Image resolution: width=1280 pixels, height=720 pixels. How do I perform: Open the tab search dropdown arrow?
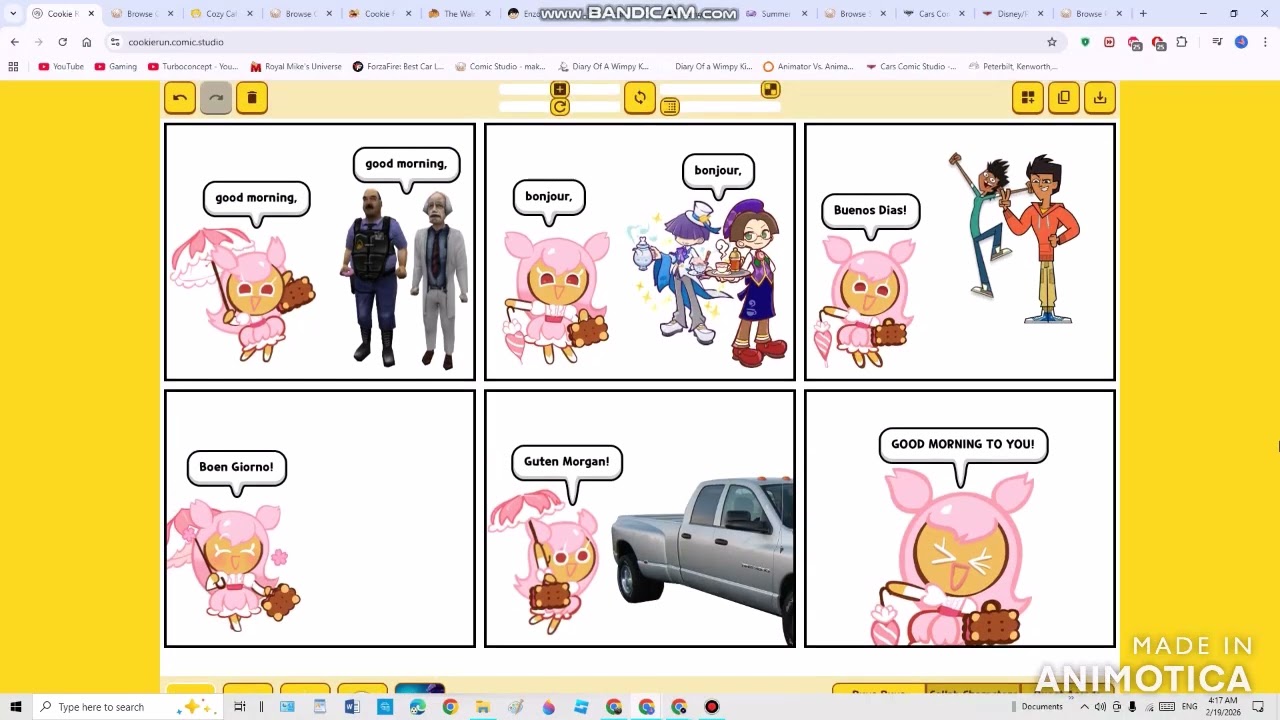[x=13, y=14]
